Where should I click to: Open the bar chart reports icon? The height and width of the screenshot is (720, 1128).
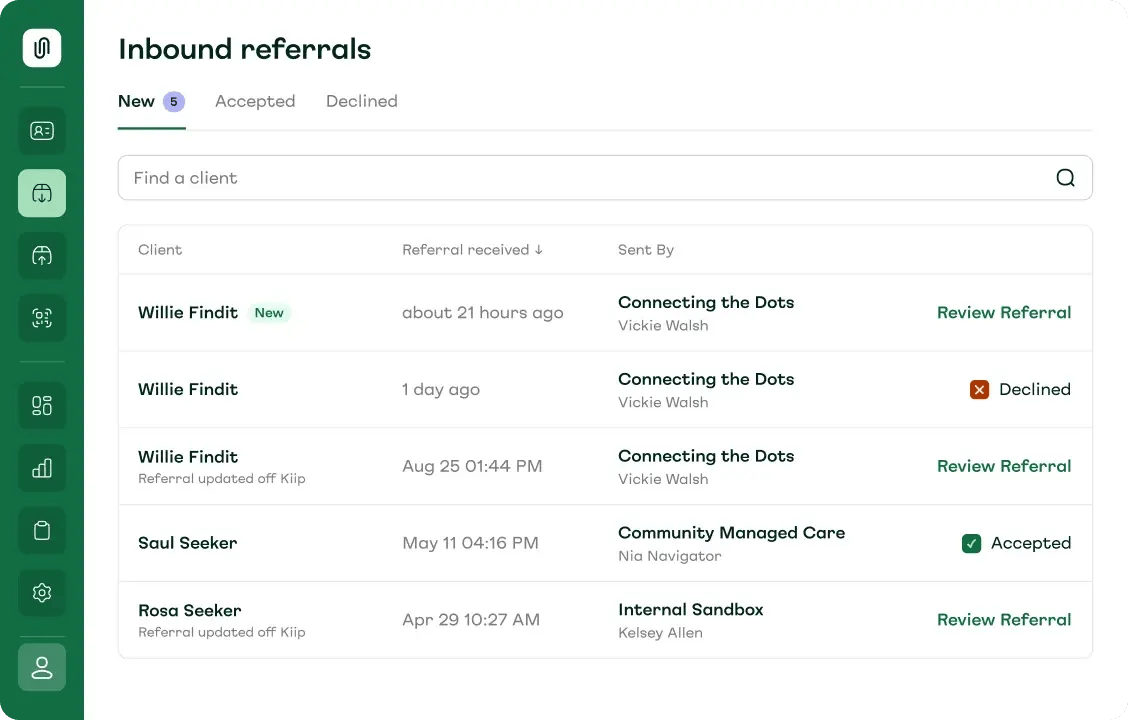42,468
